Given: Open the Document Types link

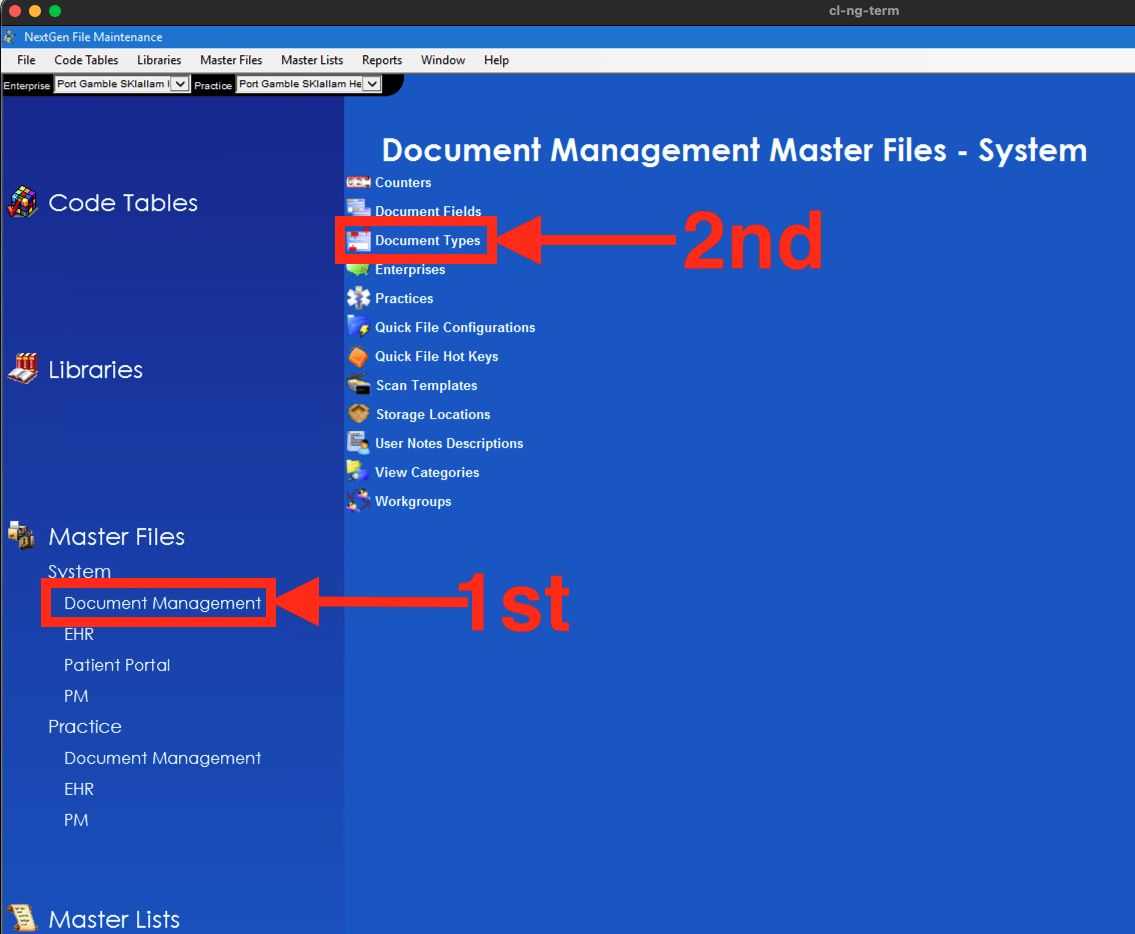Looking at the screenshot, I should [x=428, y=240].
